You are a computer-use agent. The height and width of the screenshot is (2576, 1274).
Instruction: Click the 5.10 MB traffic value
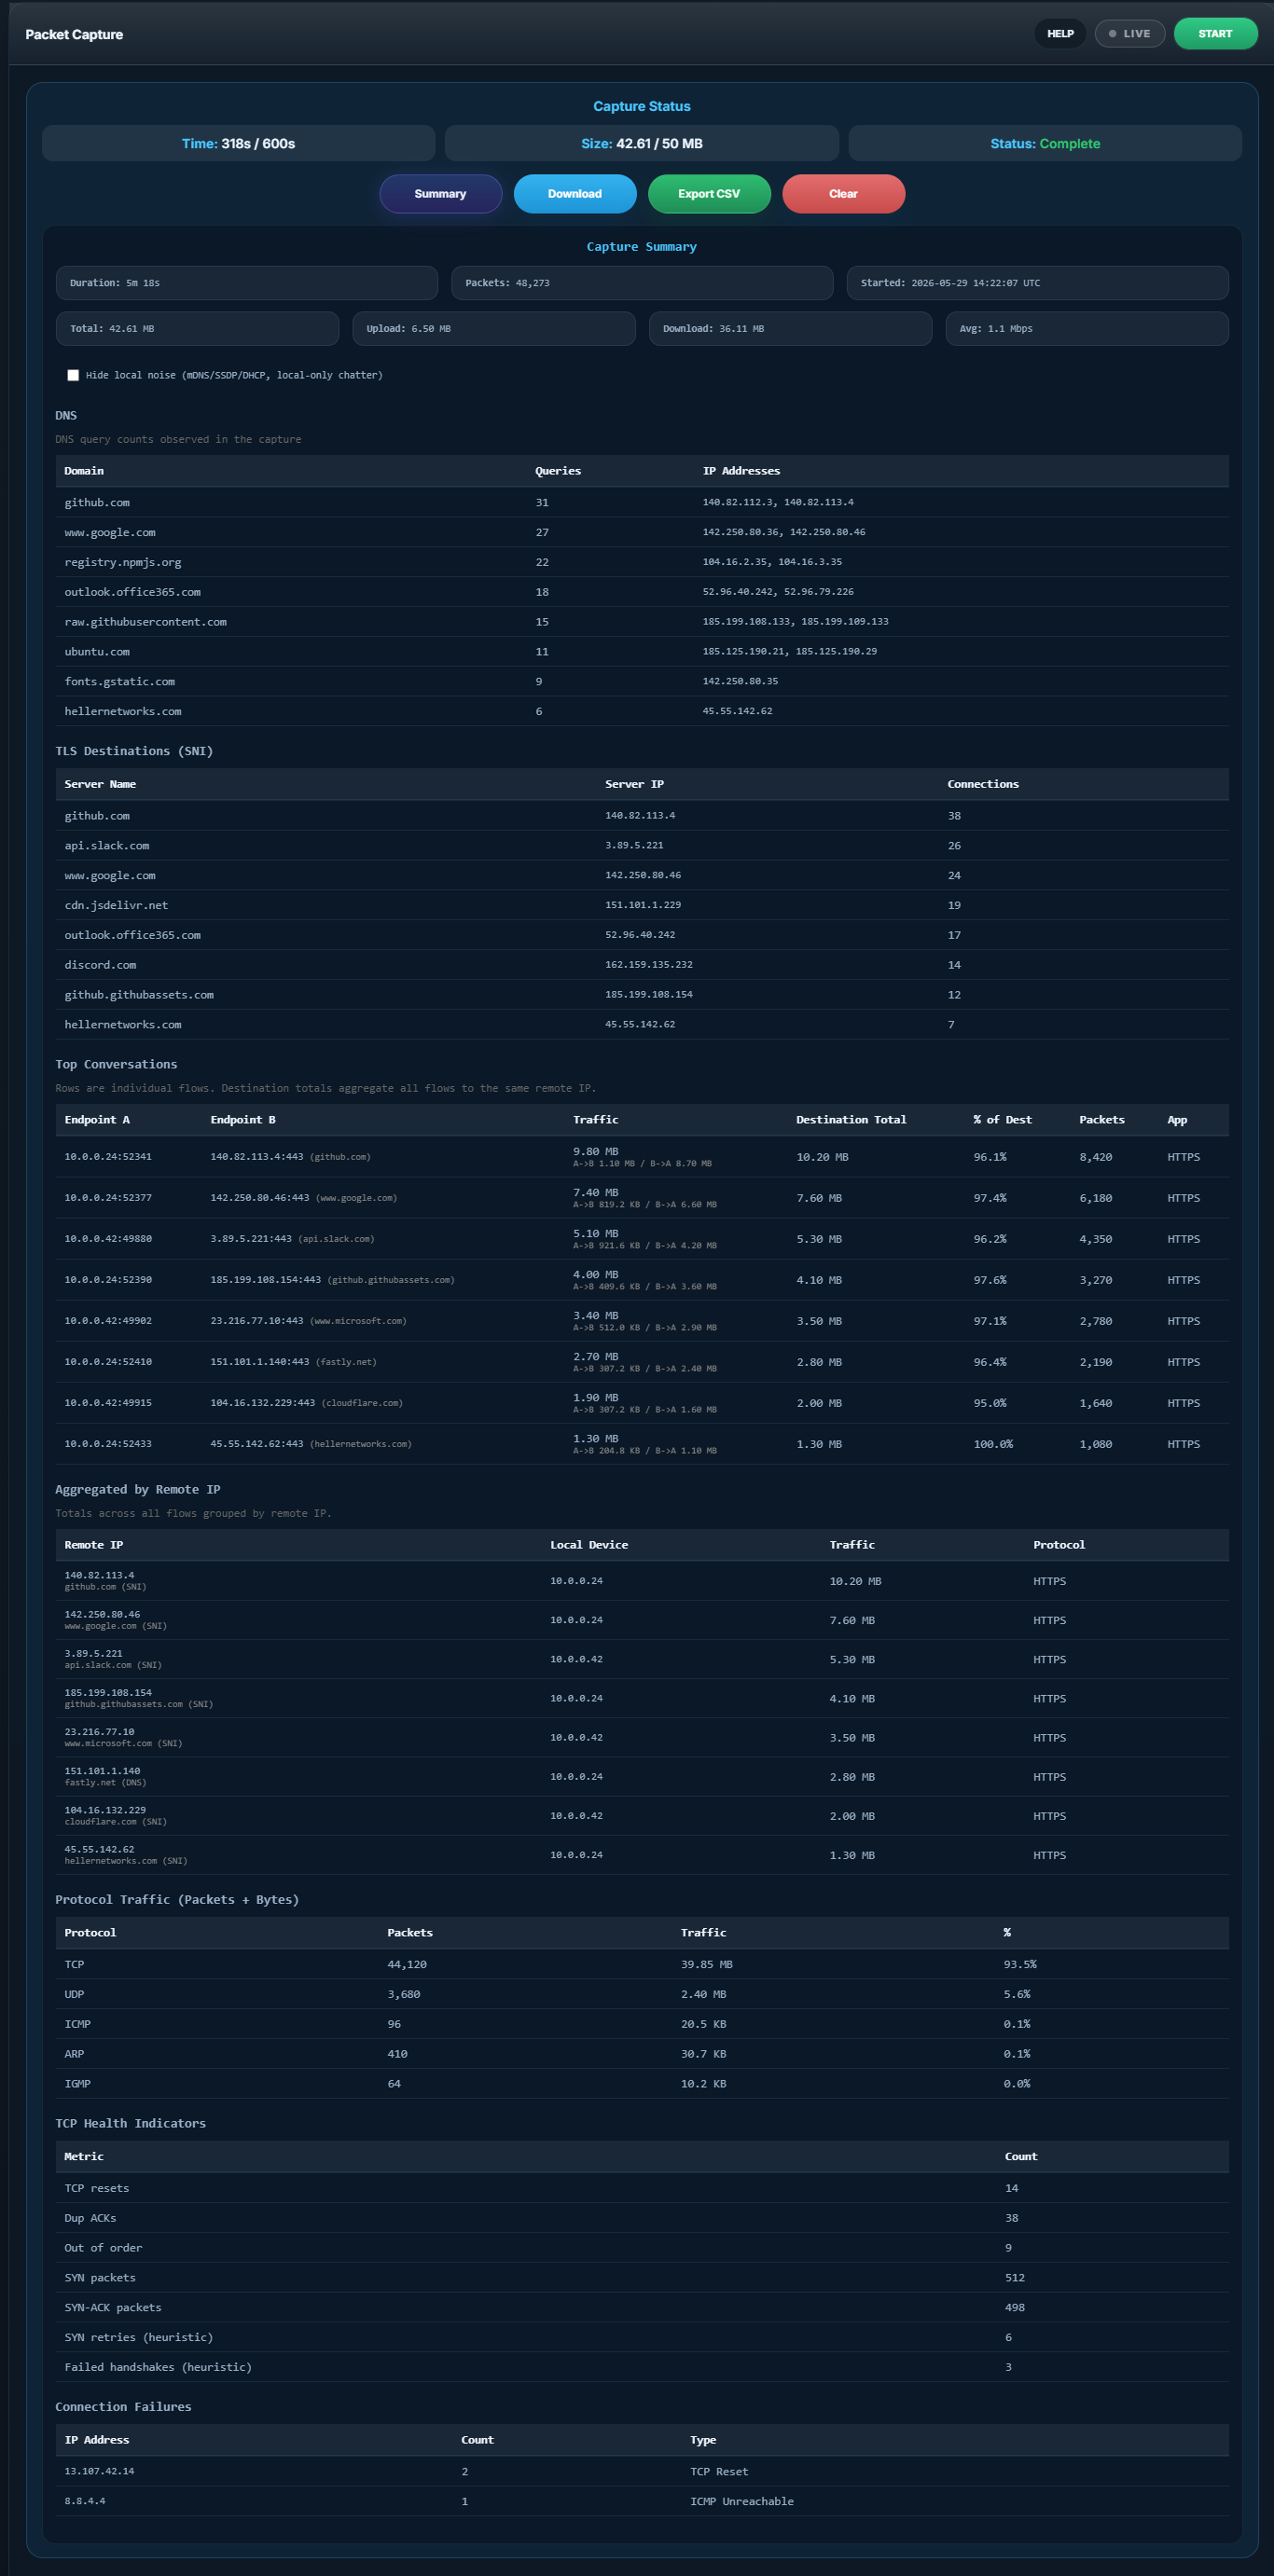coord(595,1234)
